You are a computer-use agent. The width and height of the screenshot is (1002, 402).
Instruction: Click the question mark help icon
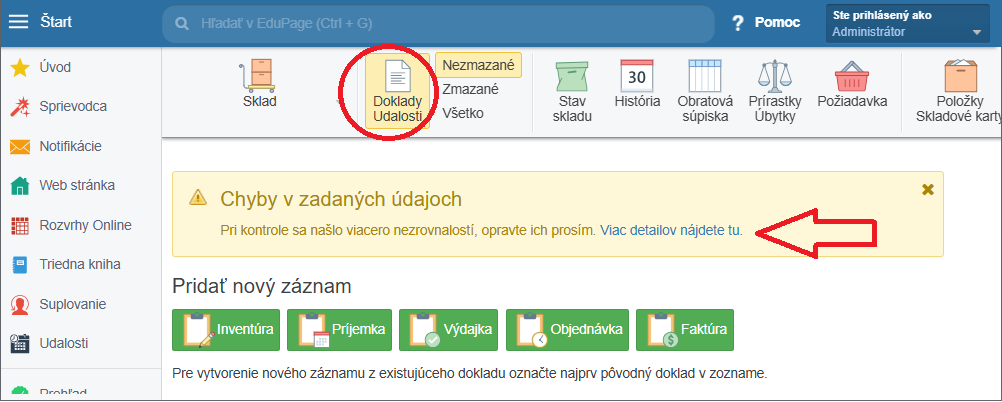(738, 24)
